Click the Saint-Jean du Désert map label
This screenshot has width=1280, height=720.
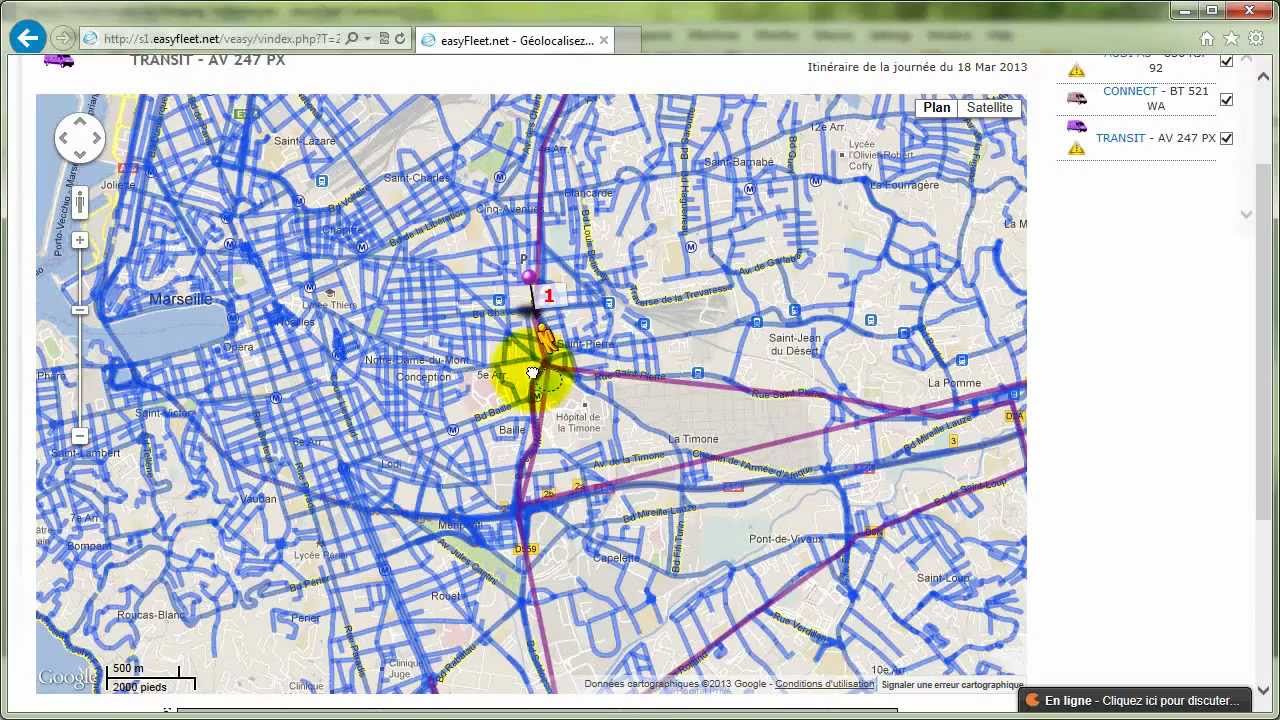[x=795, y=344]
